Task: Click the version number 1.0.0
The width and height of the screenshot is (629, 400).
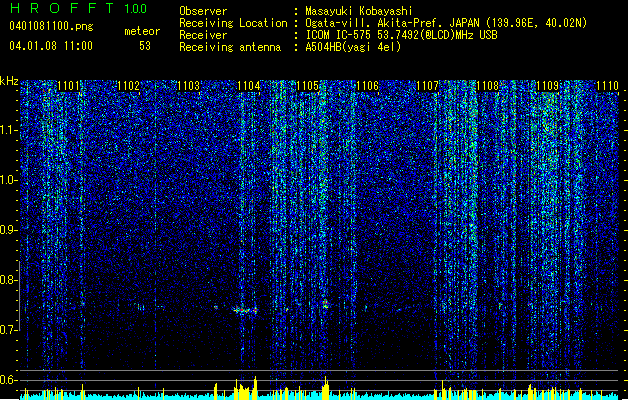Action: click(135, 8)
